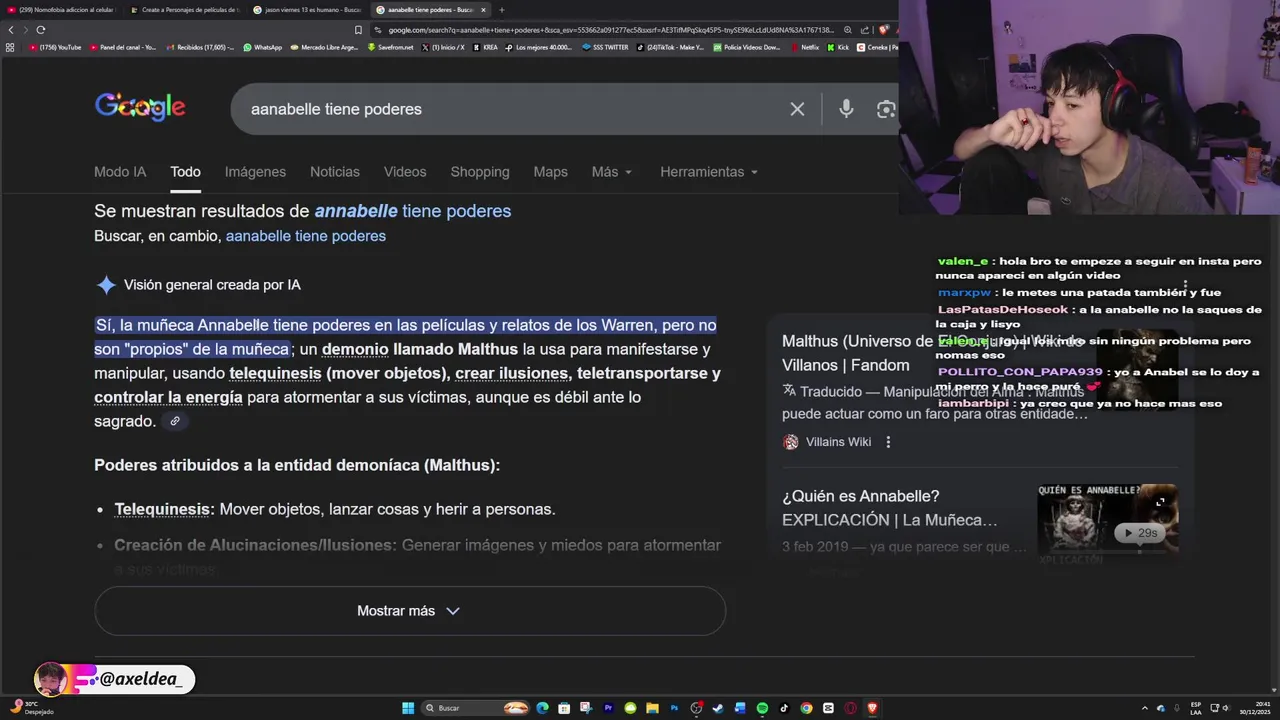Start voice search via microphone icon

click(x=846, y=109)
